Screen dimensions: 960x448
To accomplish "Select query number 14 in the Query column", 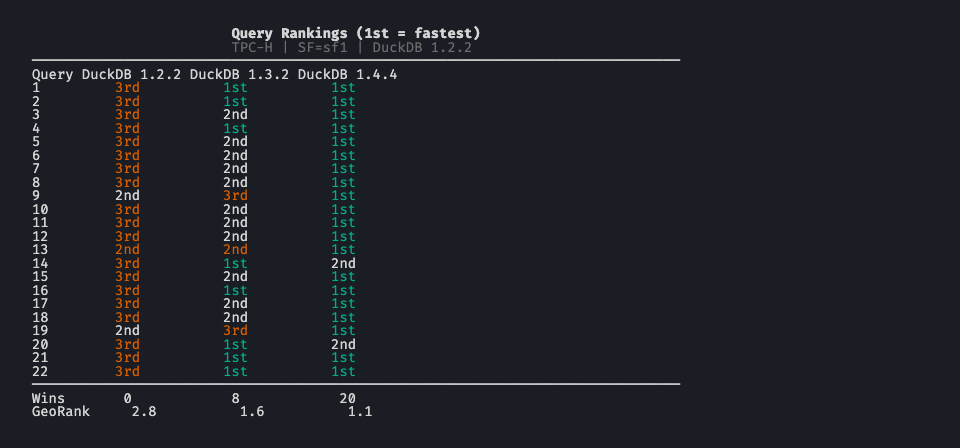I will [x=40, y=263].
